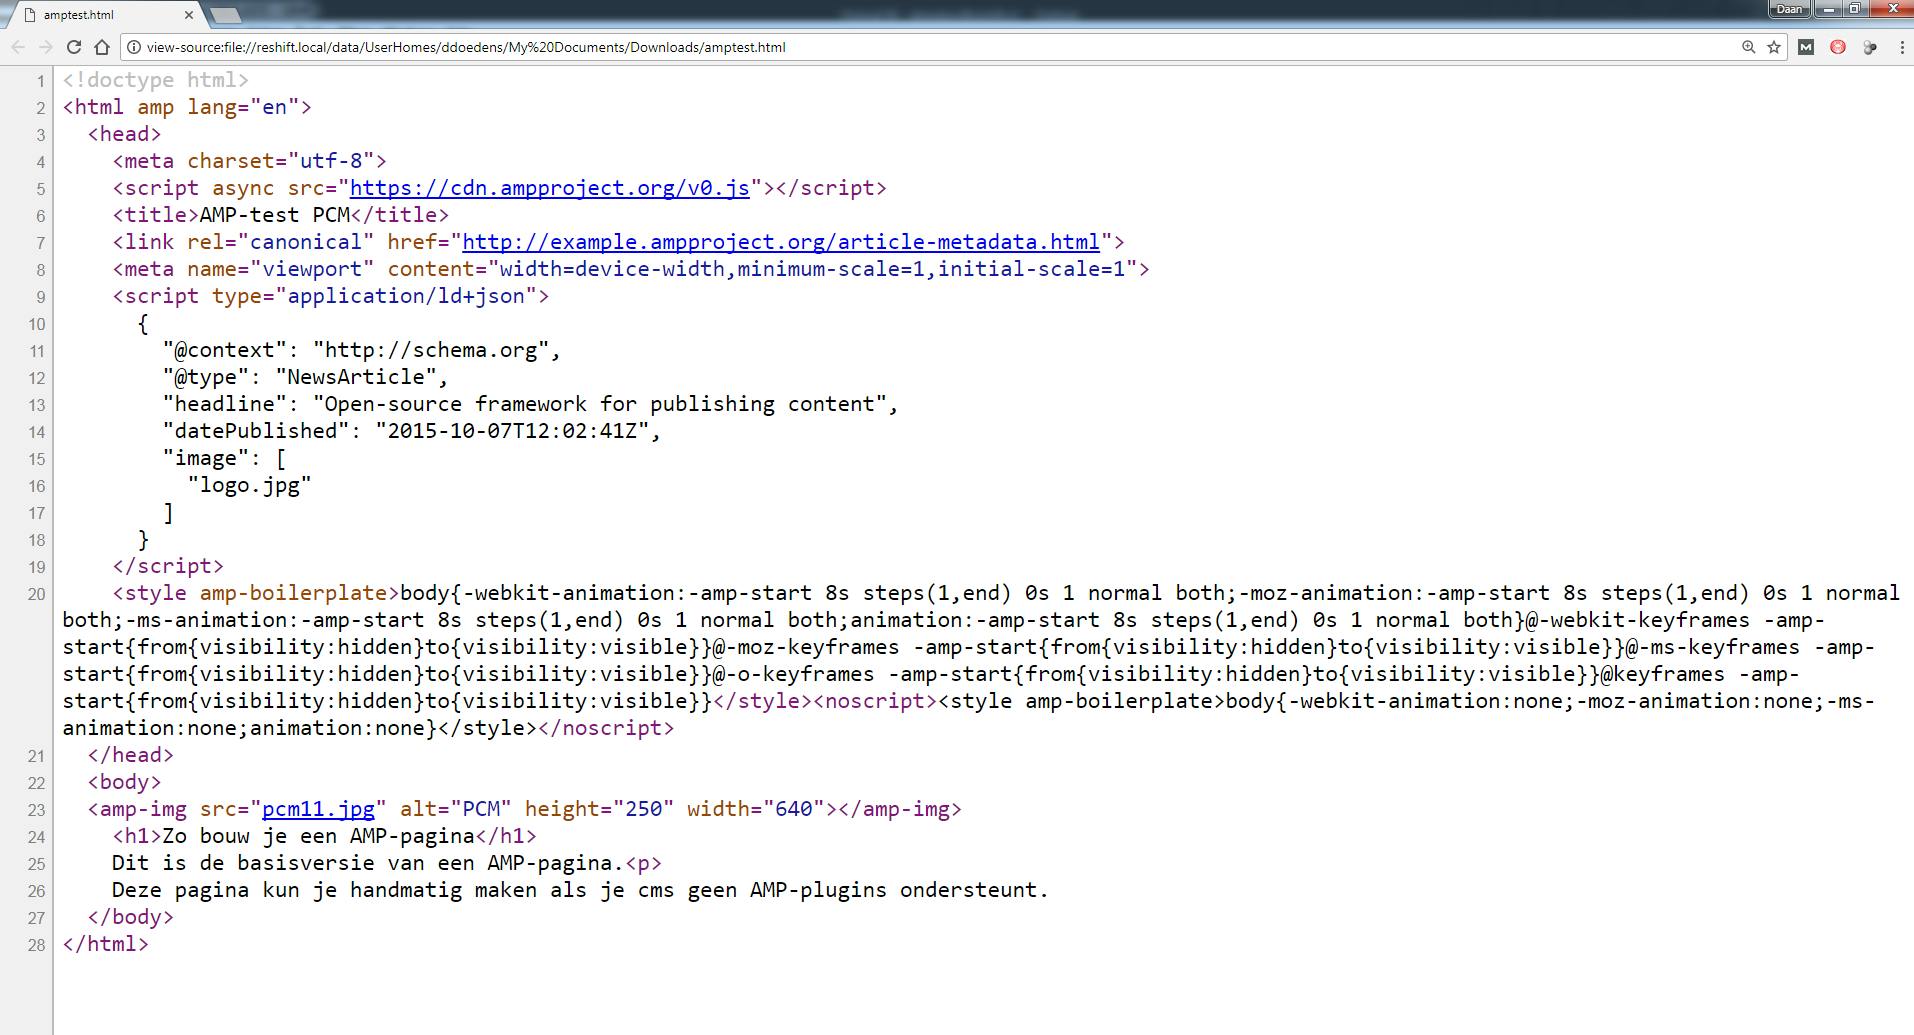Image resolution: width=1914 pixels, height=1035 pixels.
Task: Minimize the browser window
Action: (1830, 9)
